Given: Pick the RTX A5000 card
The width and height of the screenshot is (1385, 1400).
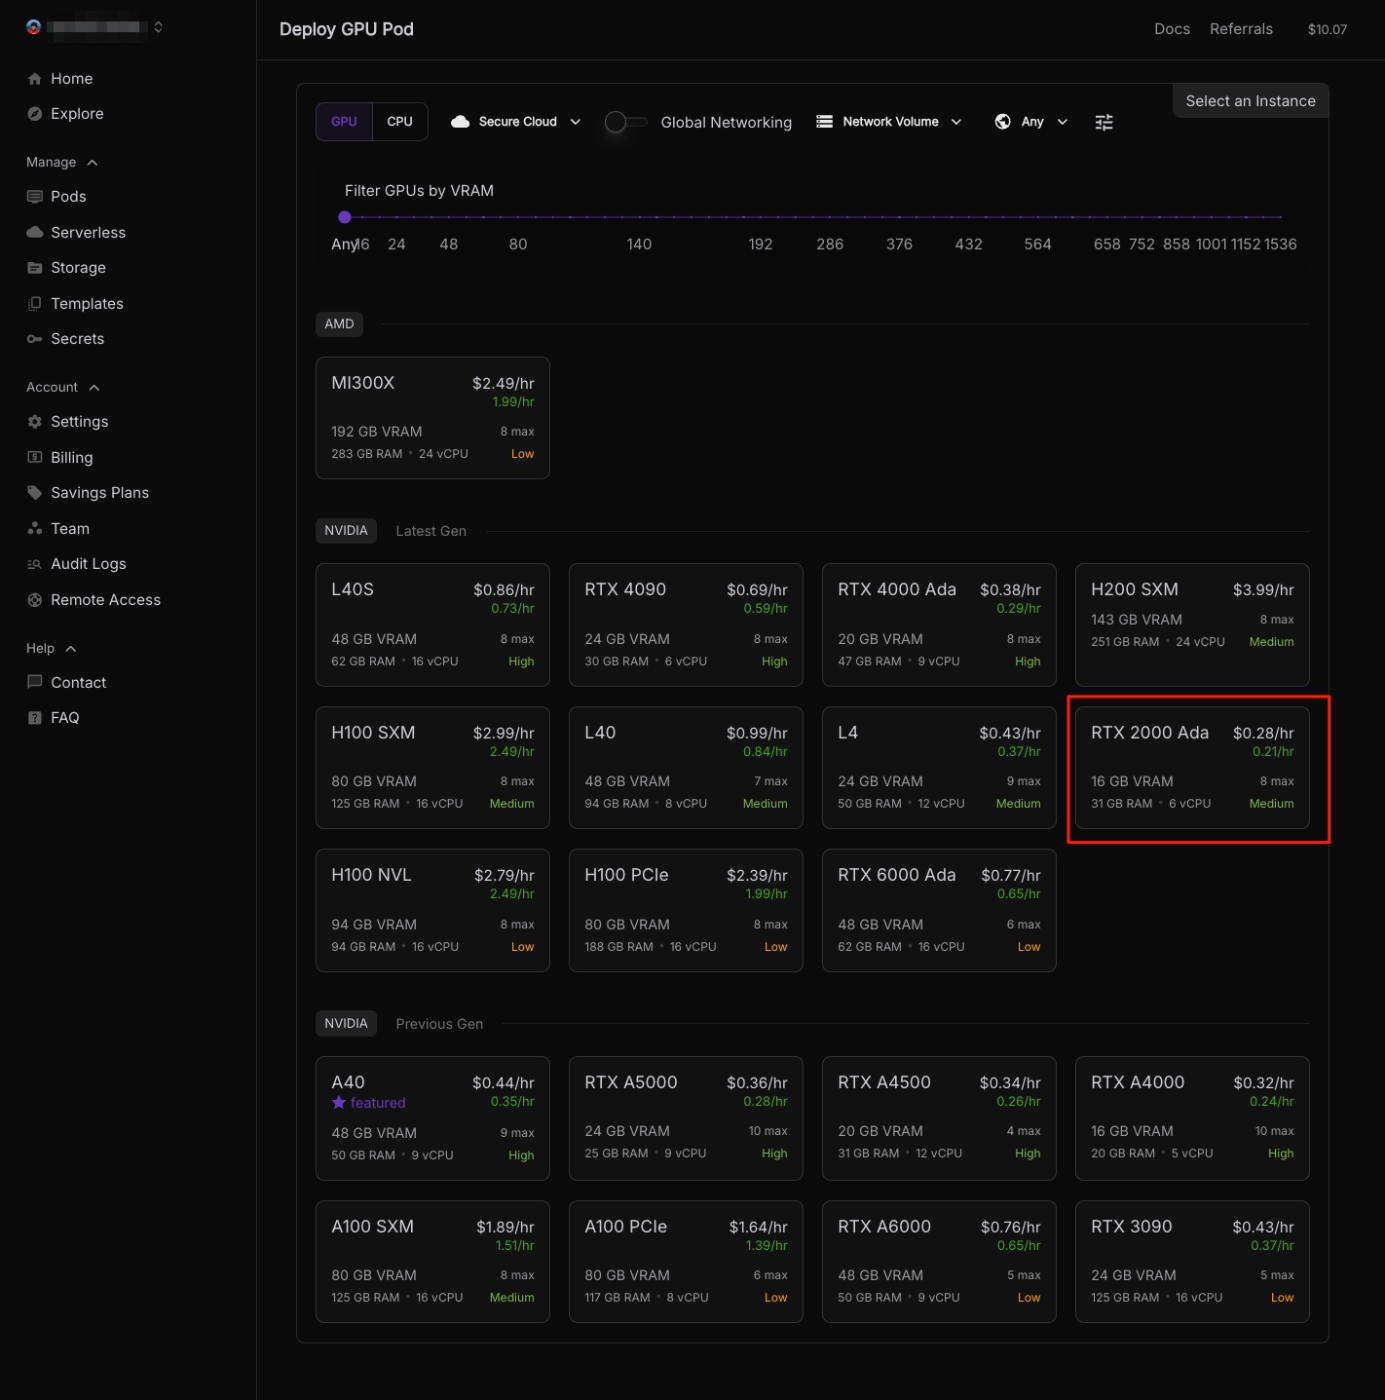Looking at the screenshot, I should point(686,1118).
